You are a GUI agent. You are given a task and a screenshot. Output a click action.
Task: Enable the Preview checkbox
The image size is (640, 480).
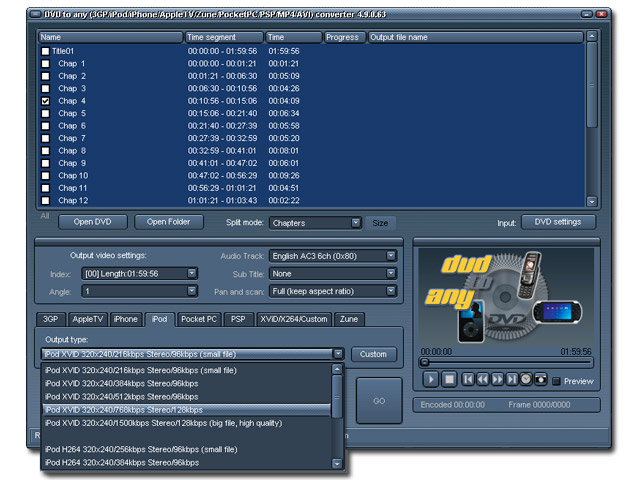pyautogui.click(x=556, y=381)
